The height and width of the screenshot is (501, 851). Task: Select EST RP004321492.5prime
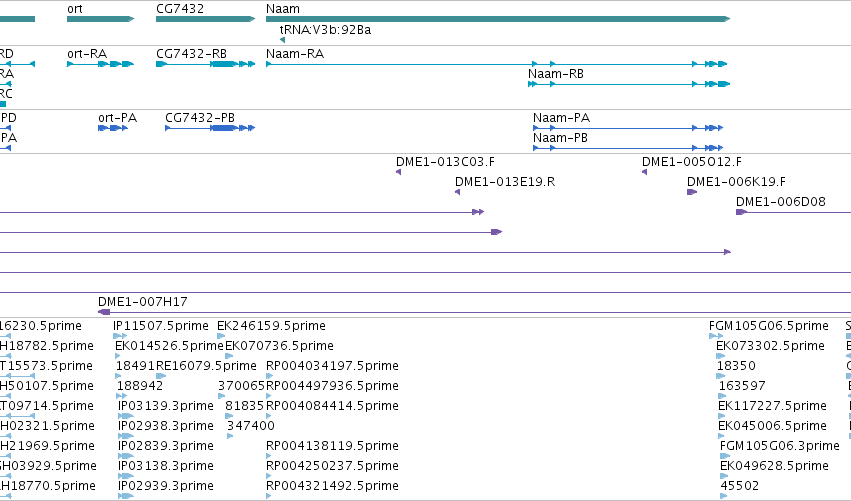pyautogui.click(x=332, y=486)
